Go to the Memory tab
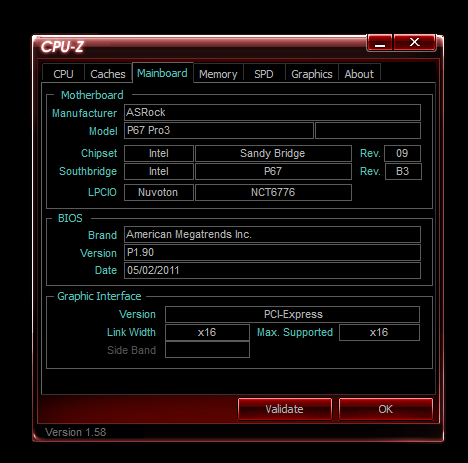The height and width of the screenshot is (463, 468). [218, 74]
